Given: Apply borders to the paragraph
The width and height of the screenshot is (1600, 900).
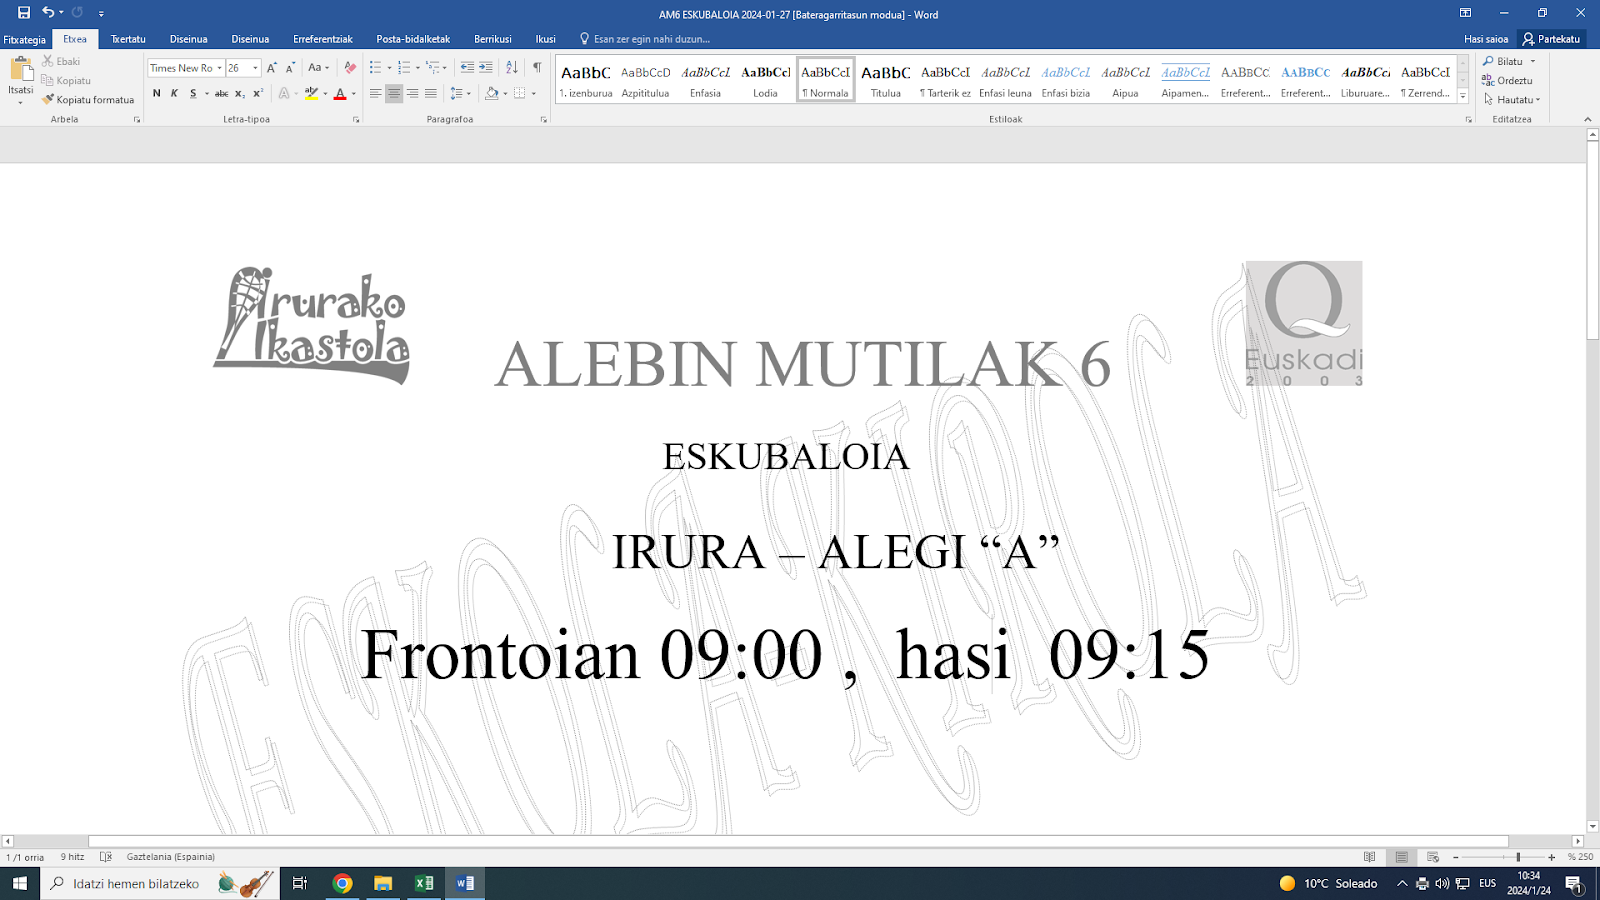Looking at the screenshot, I should (520, 94).
